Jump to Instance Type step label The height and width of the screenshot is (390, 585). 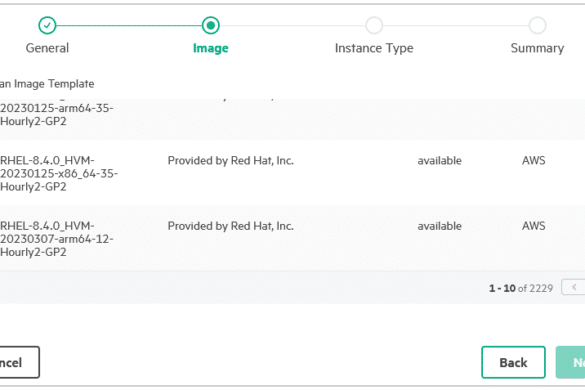coord(374,48)
